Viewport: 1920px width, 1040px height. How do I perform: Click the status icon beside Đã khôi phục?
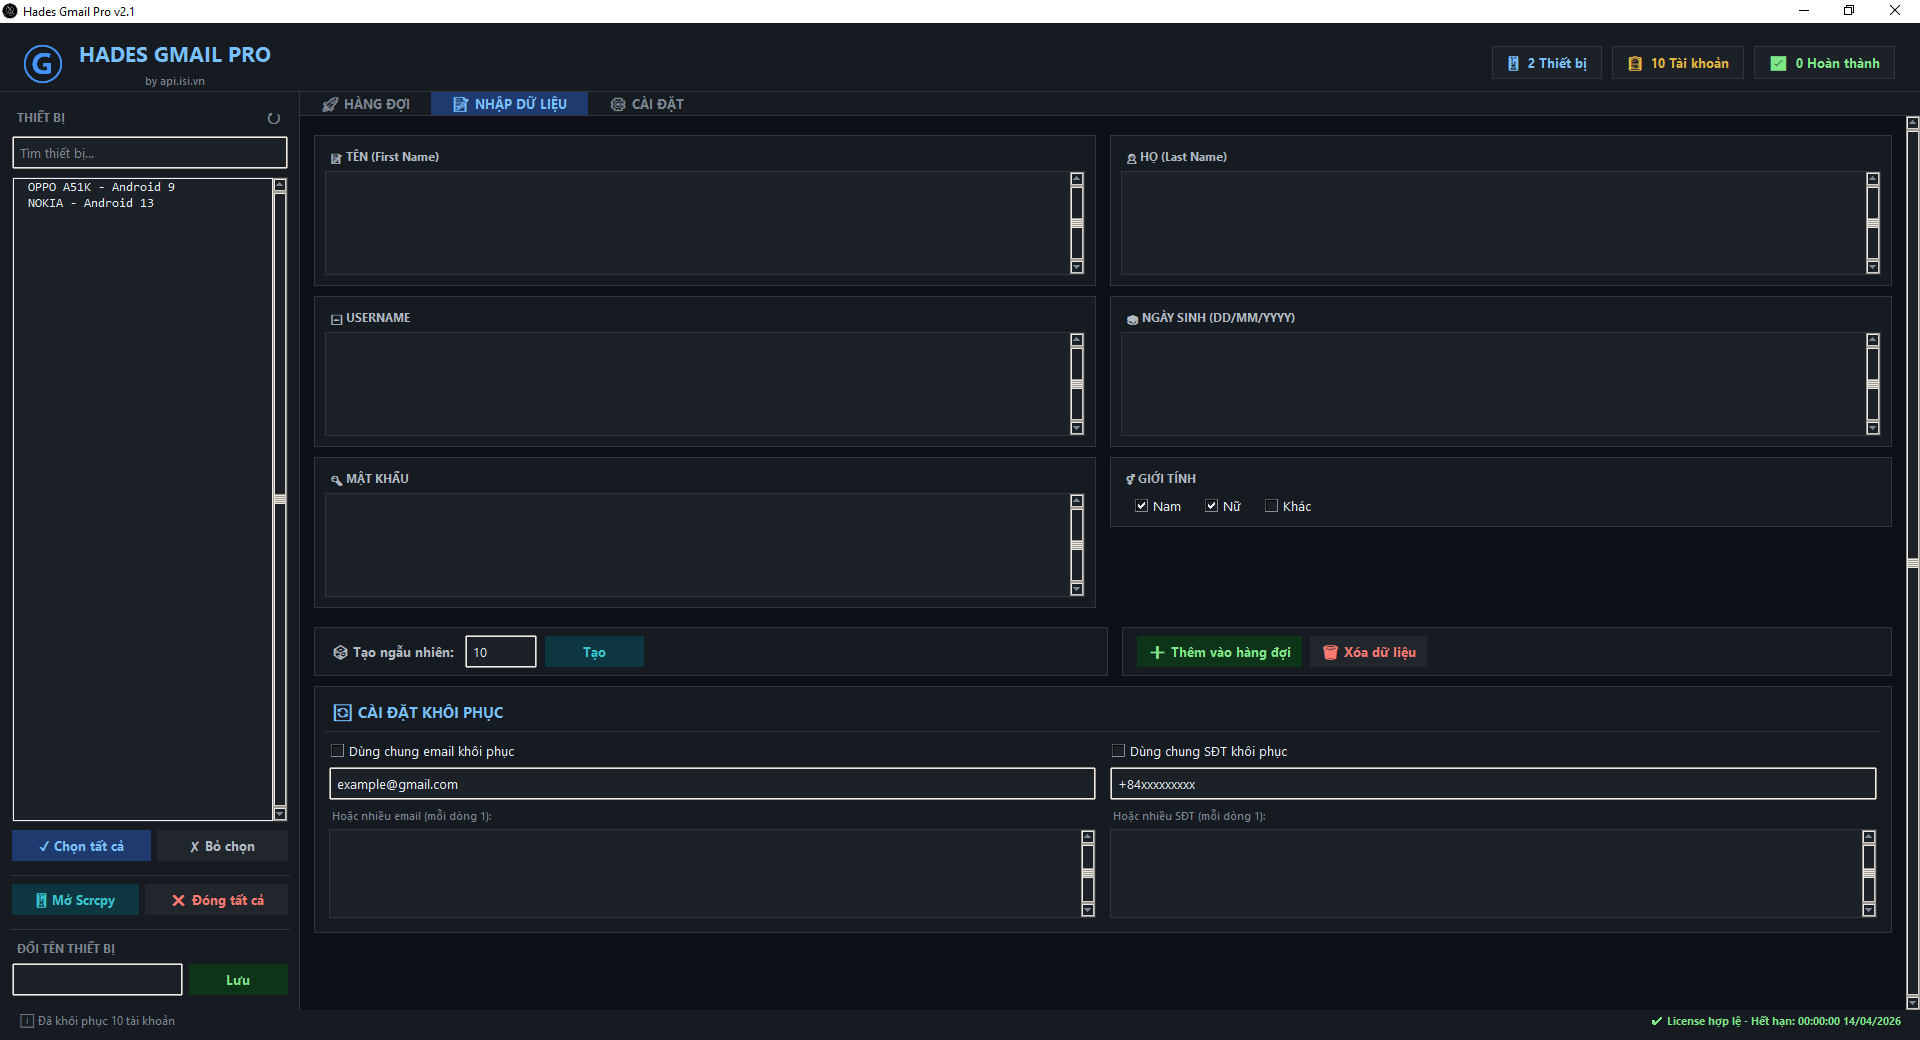(27, 1021)
